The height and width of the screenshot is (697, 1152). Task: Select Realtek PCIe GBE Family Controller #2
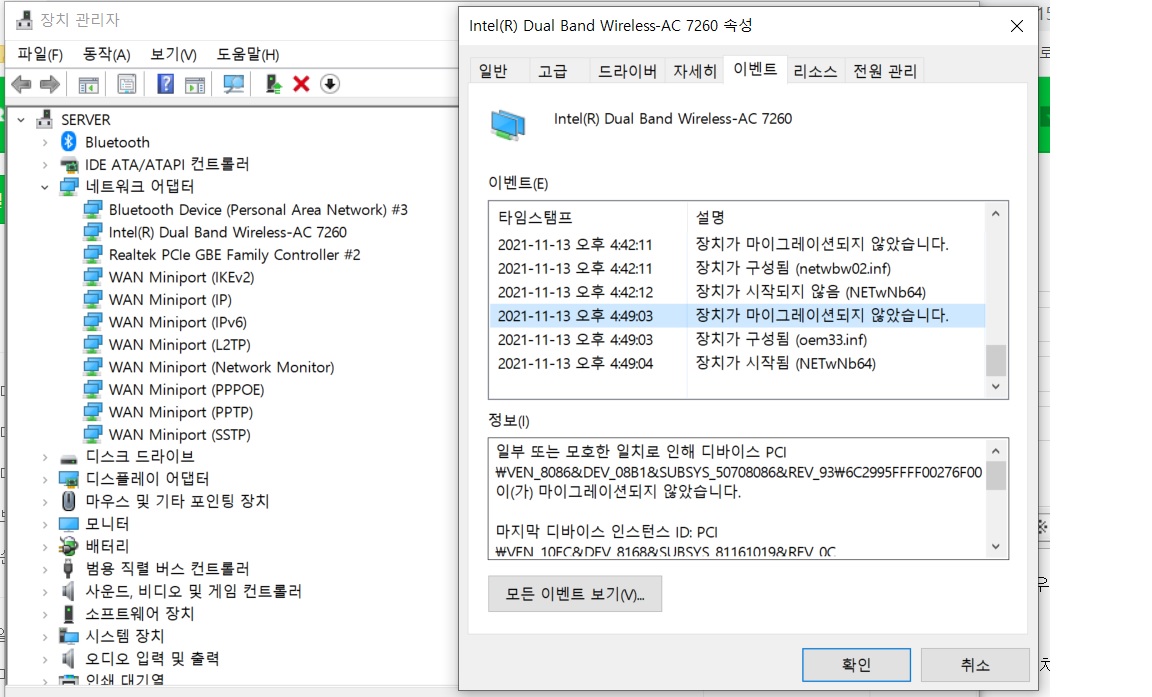pos(234,255)
